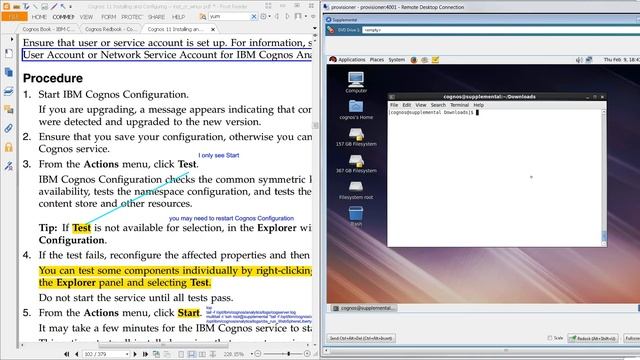This screenshot has width=640, height=360.
Task: Click the network icon in the GNOME panel
Action: pyautogui.click(x=589, y=60)
